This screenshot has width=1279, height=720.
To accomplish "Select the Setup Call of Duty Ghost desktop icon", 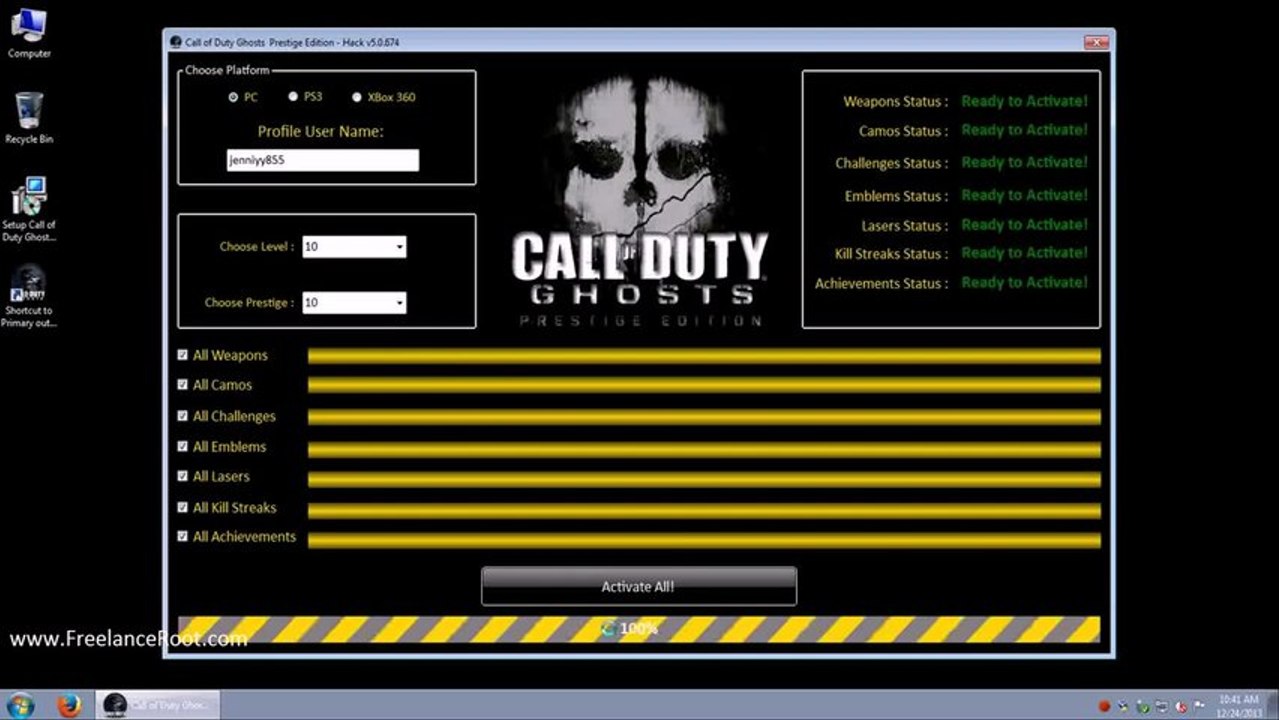I will coord(29,209).
